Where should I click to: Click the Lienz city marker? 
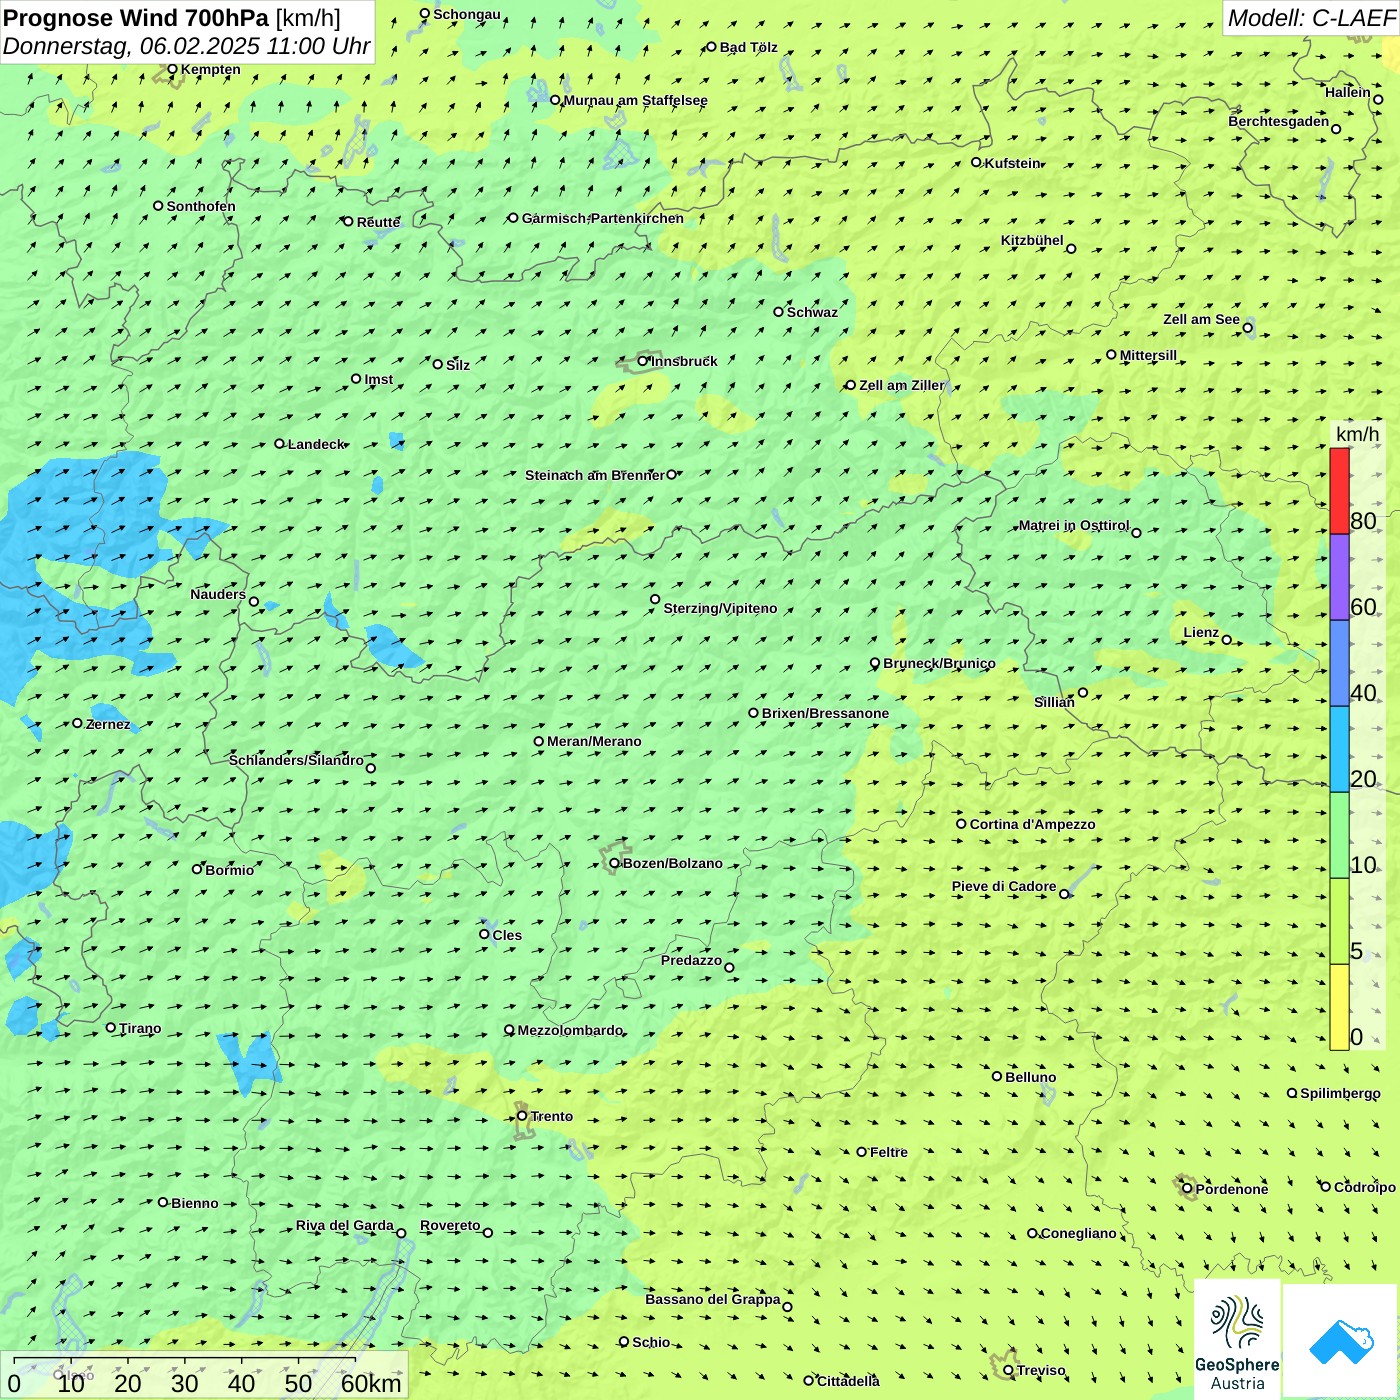pos(1227,640)
